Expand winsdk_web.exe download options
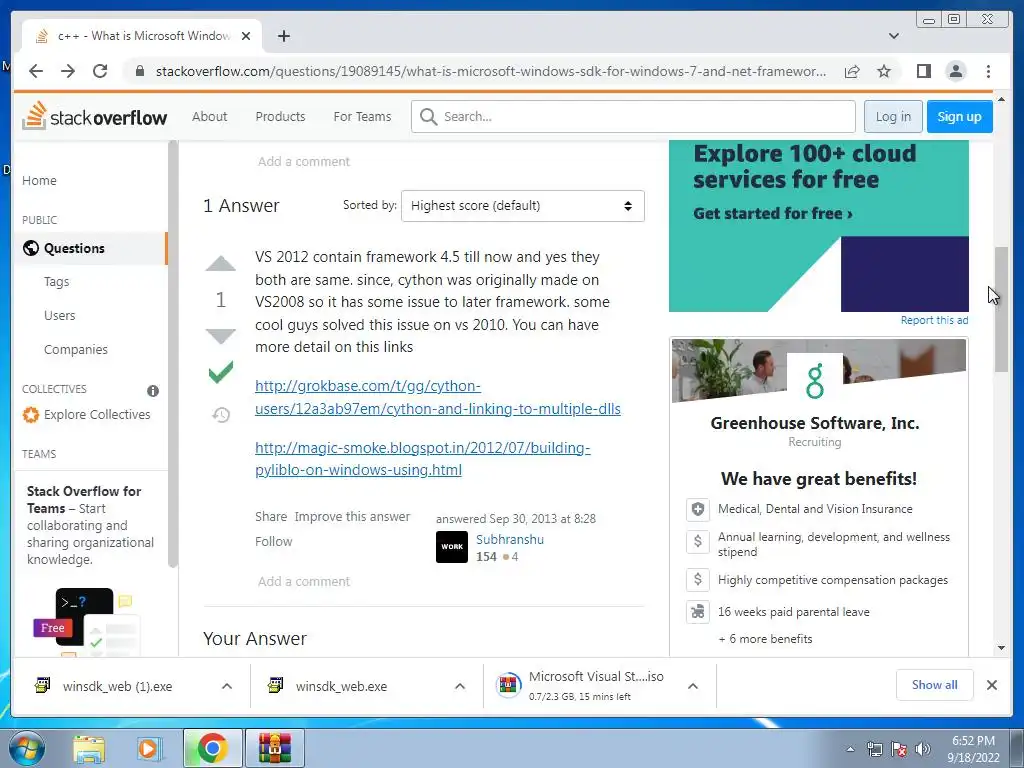 point(460,686)
